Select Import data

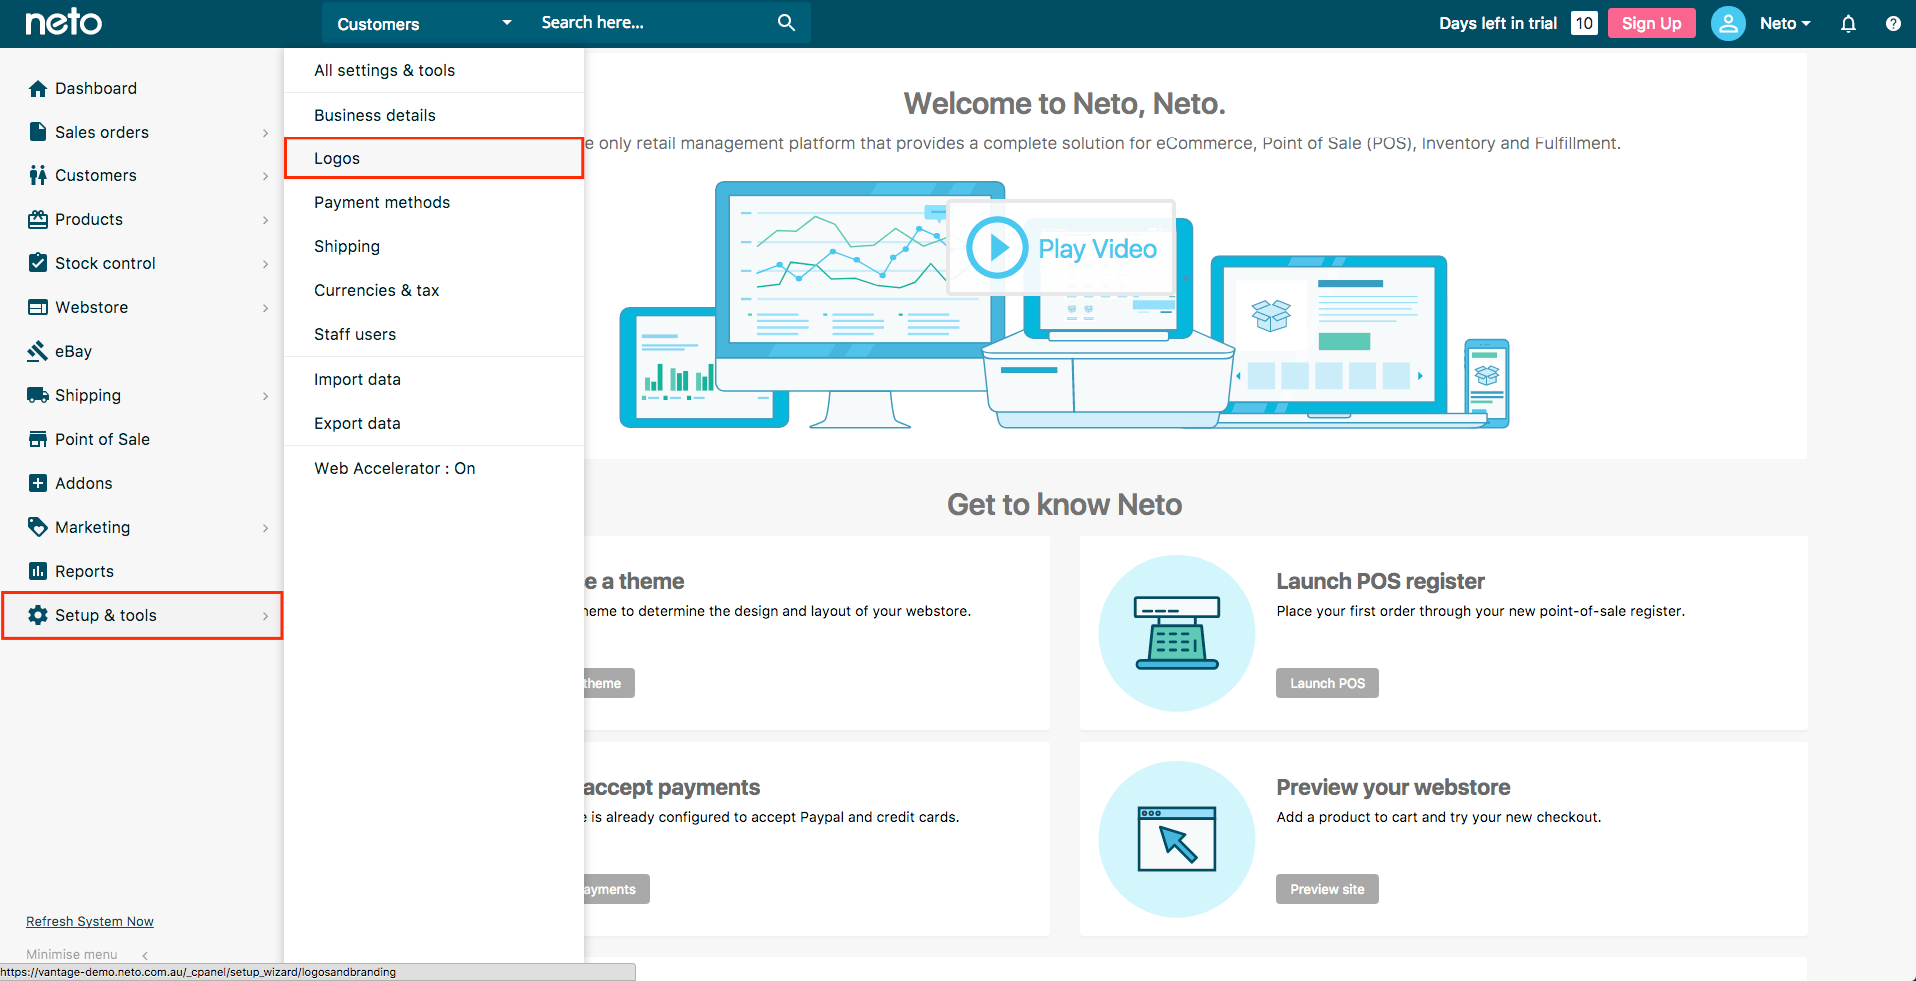click(x=434, y=379)
